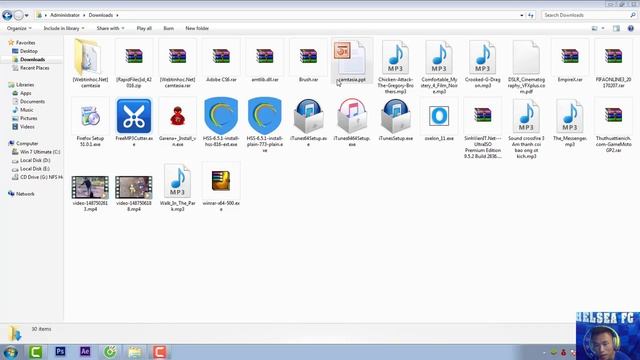640x360 pixels.
Task: Open the Help icon
Action: [x=631, y=28]
